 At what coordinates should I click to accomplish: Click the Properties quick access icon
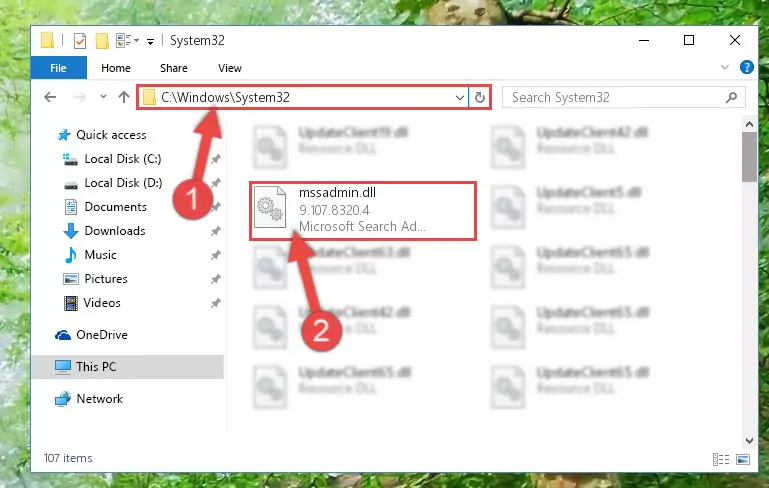pyautogui.click(x=80, y=41)
